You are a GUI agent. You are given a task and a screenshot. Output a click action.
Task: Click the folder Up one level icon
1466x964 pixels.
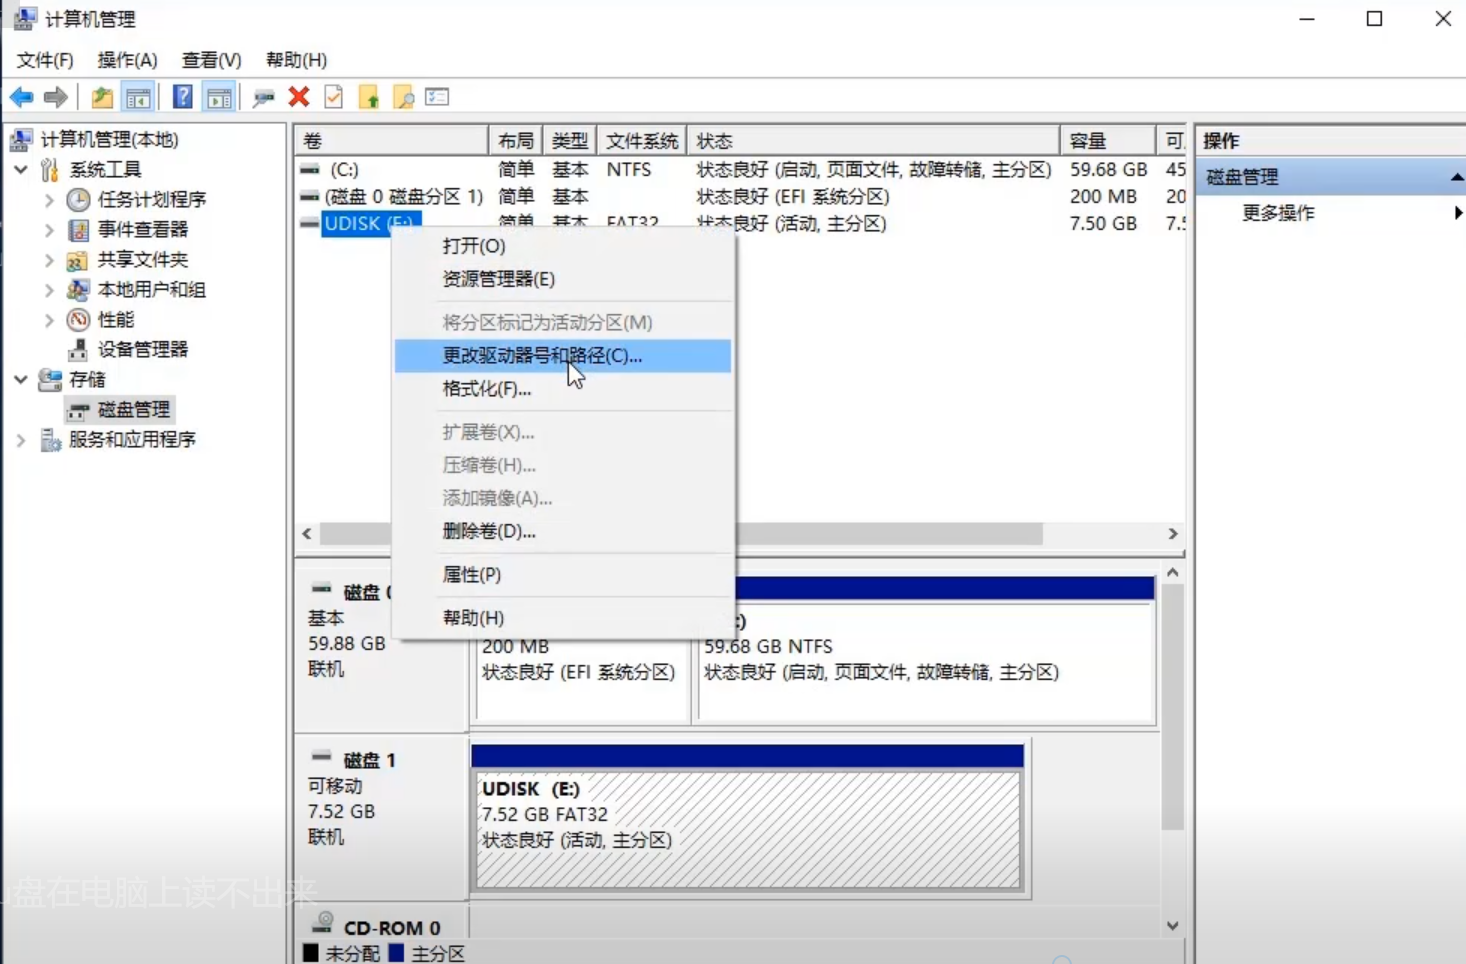pyautogui.click(x=101, y=97)
